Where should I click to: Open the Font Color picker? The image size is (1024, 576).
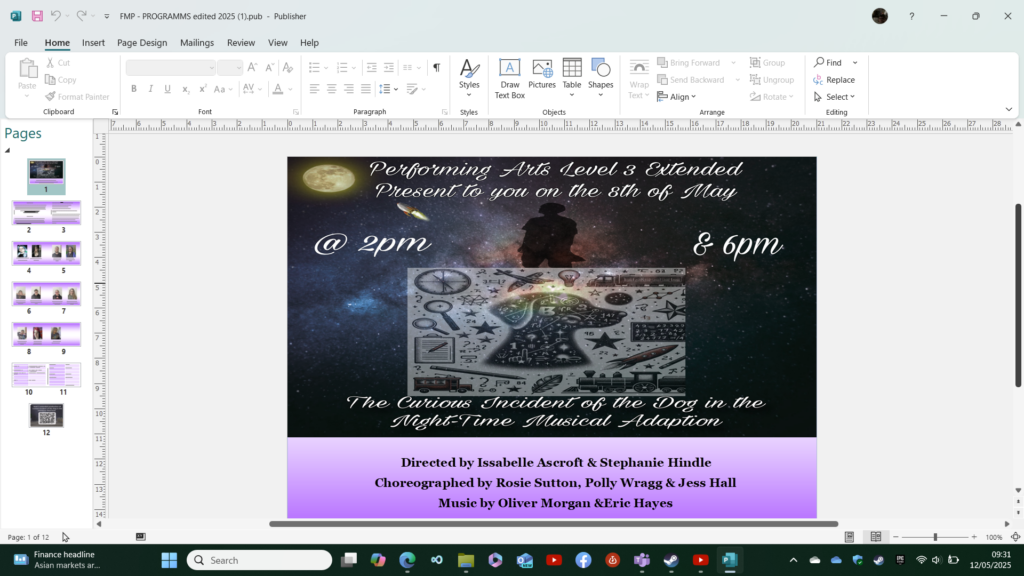(278, 89)
